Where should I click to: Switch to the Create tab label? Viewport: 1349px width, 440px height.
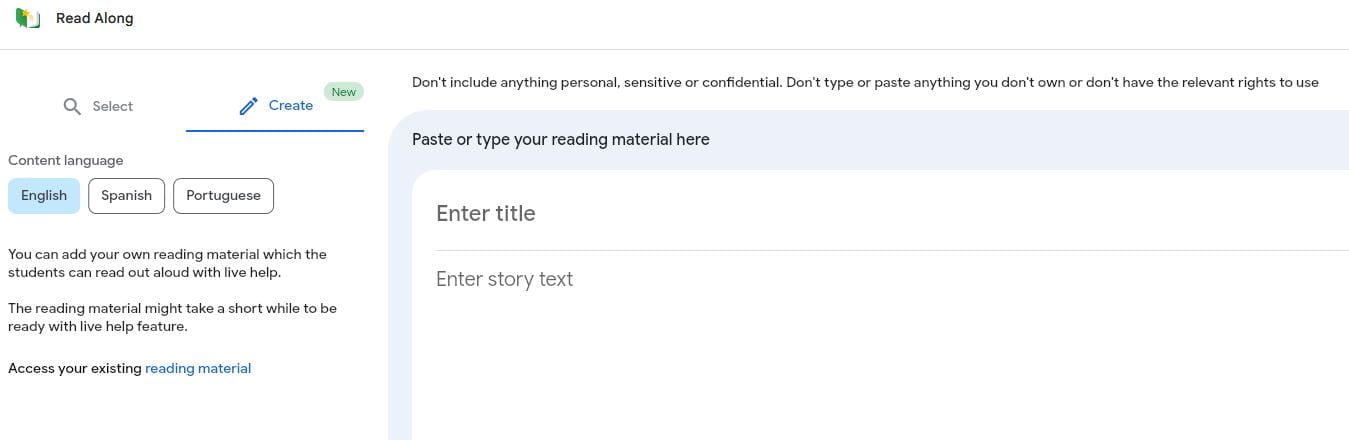coord(291,105)
